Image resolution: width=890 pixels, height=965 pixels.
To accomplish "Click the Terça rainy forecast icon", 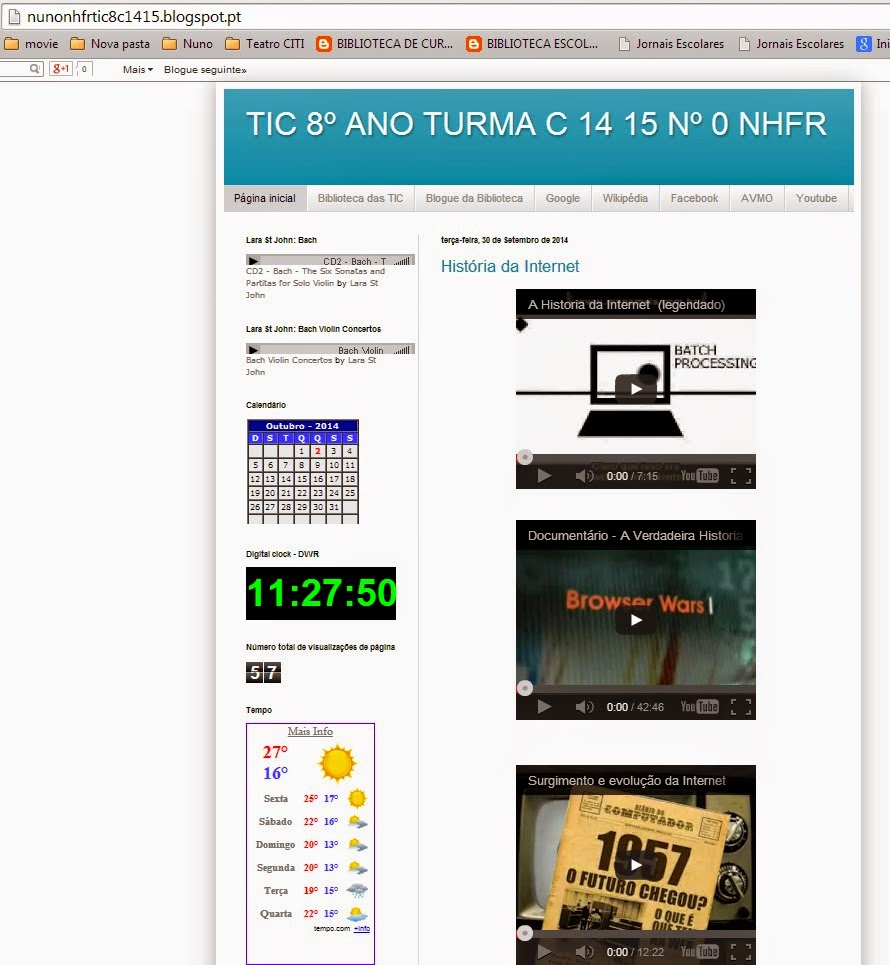I will [x=357, y=891].
